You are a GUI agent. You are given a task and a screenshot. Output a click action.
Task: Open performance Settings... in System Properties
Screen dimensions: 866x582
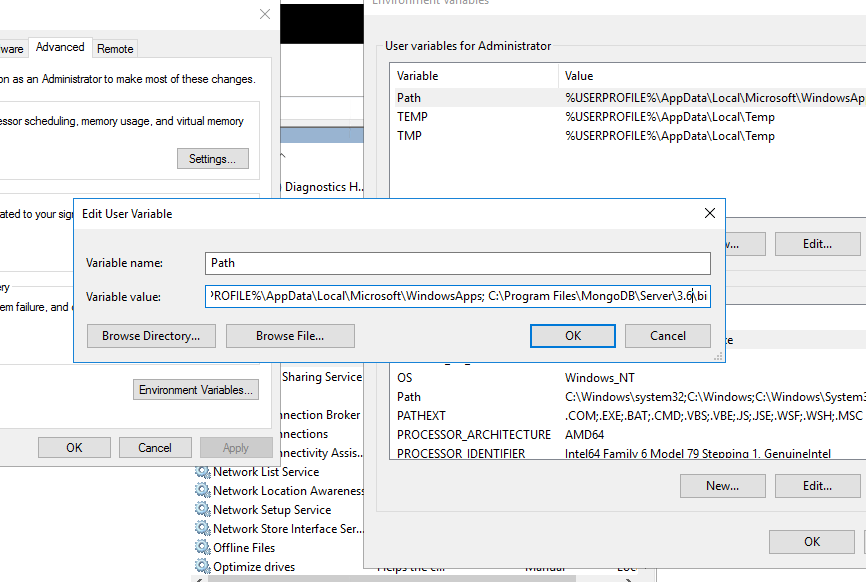click(x=213, y=159)
